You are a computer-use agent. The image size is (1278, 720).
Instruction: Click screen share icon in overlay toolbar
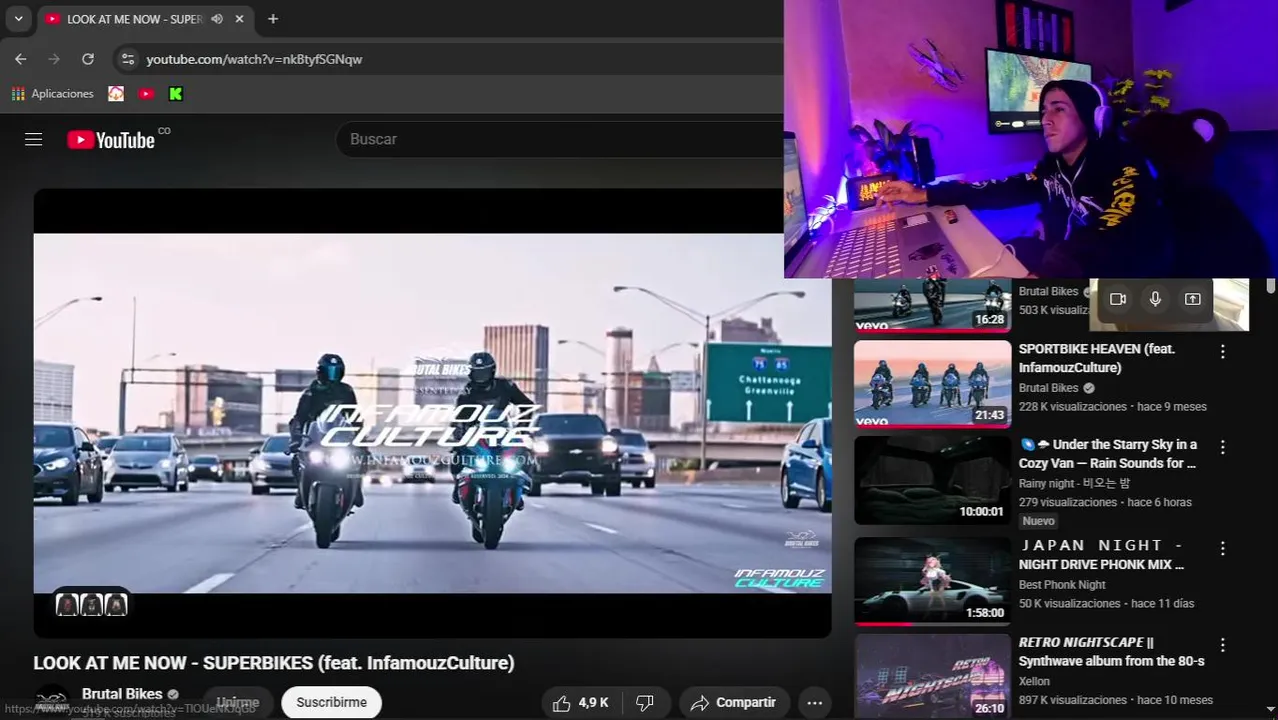(x=1192, y=299)
